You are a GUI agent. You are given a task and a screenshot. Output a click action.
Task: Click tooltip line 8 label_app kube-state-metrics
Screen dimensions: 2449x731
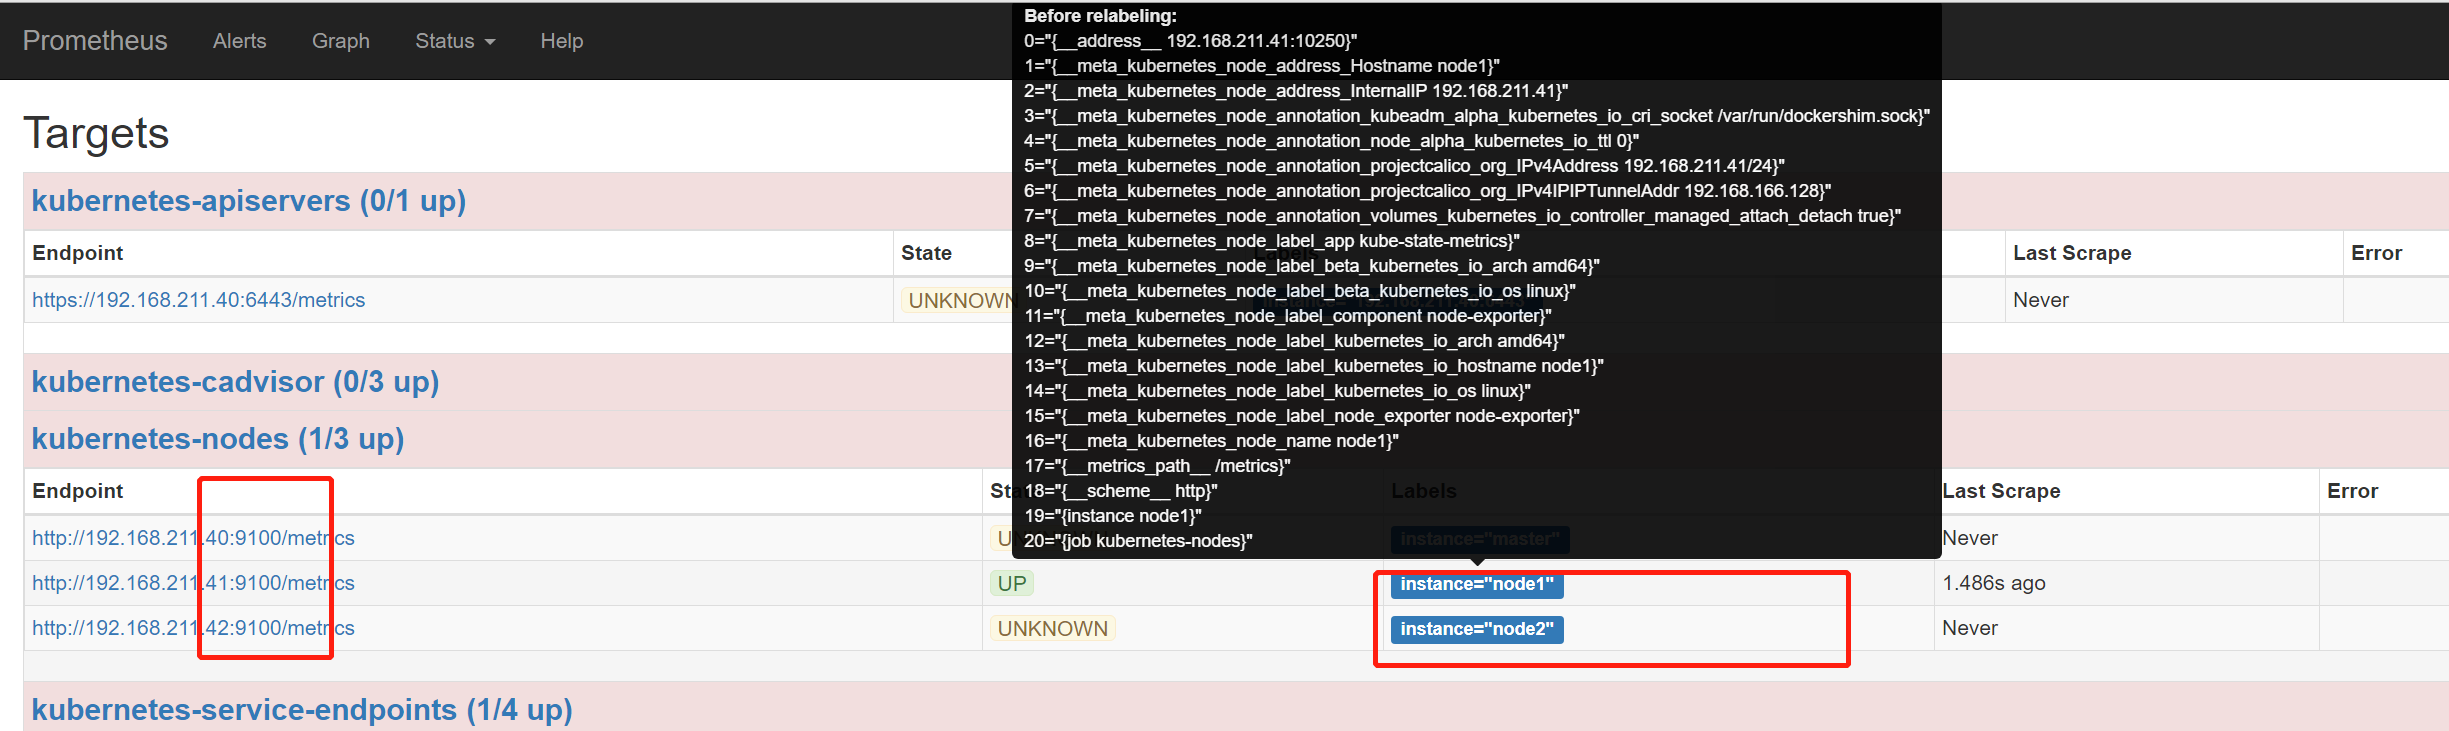[1272, 241]
